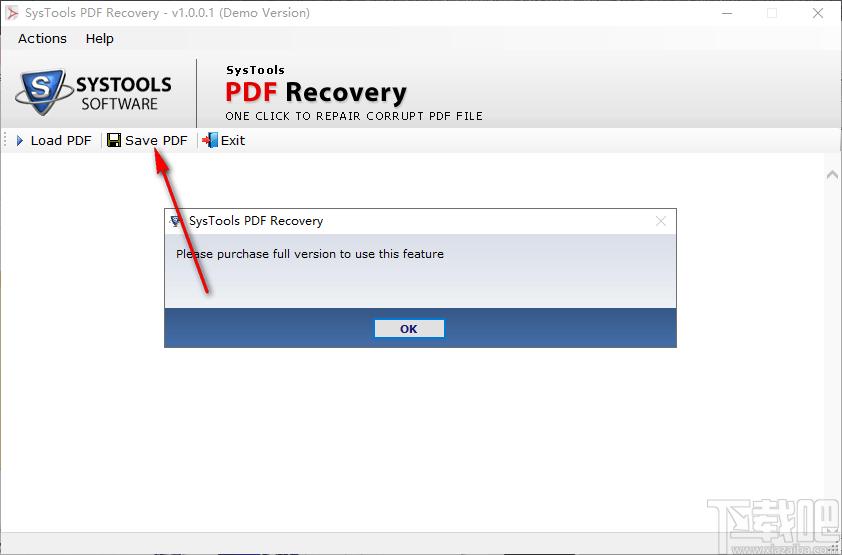Viewport: 842px width, 555px height.
Task: Click the Exit door icon in toolbar
Action: coord(210,140)
